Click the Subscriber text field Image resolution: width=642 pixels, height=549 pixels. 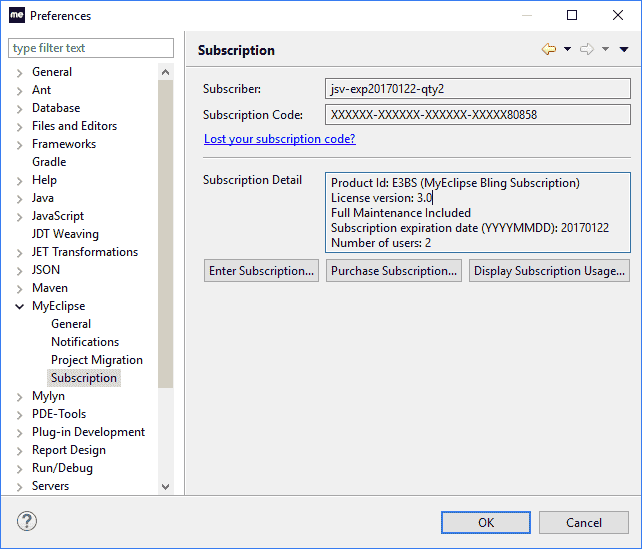478,89
